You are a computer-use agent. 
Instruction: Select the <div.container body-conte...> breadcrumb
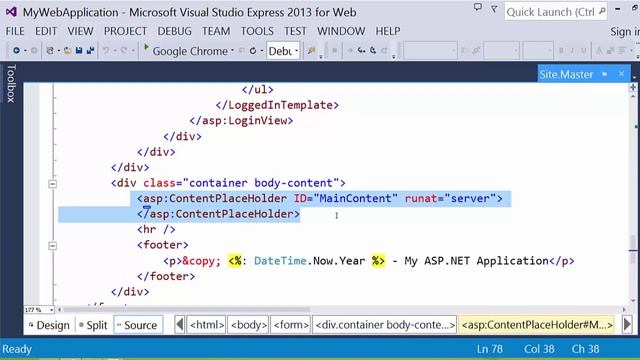pos(384,325)
